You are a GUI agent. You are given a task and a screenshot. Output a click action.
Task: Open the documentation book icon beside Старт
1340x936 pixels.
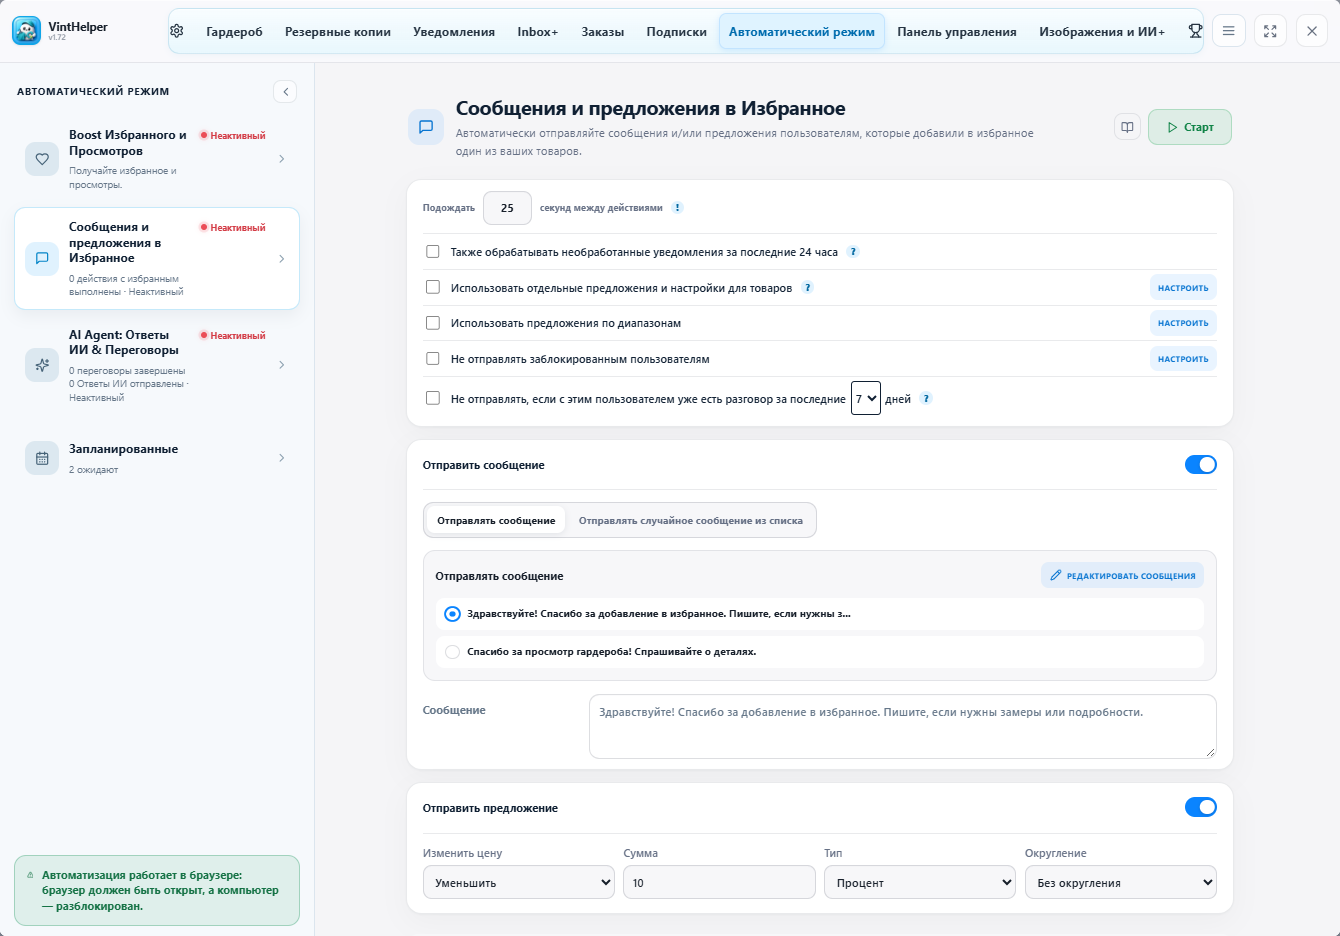pyautogui.click(x=1127, y=127)
